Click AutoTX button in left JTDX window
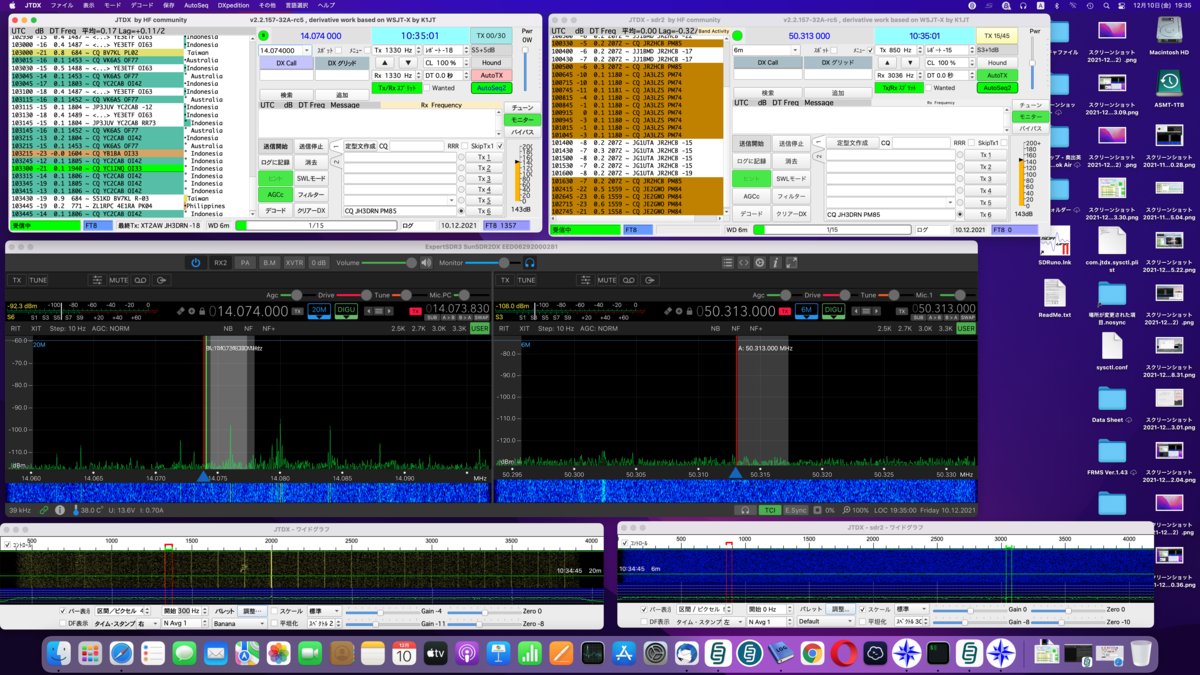 coord(492,76)
